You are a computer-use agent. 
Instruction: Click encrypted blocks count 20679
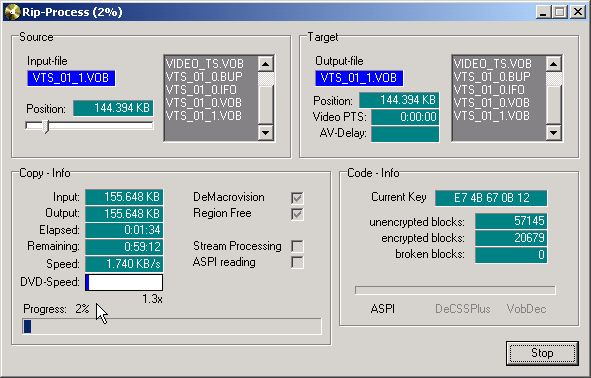coord(511,238)
